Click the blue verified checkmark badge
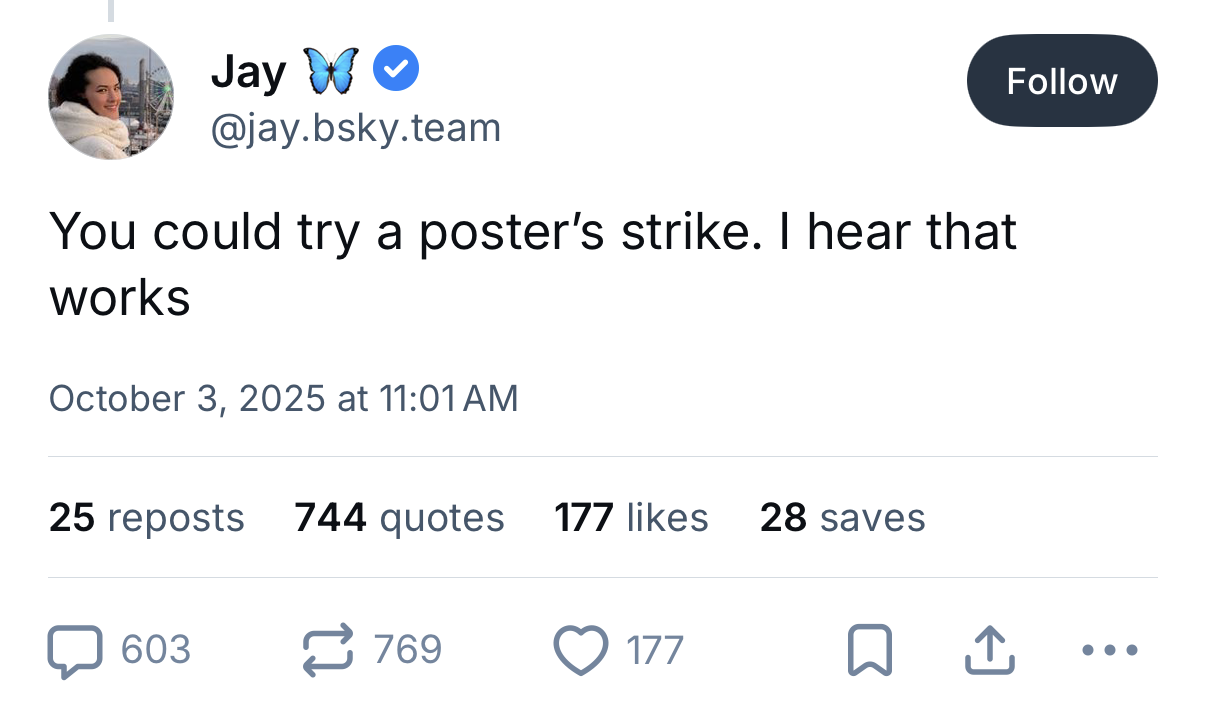Viewport: 1206px width, 715px height. tap(396, 70)
